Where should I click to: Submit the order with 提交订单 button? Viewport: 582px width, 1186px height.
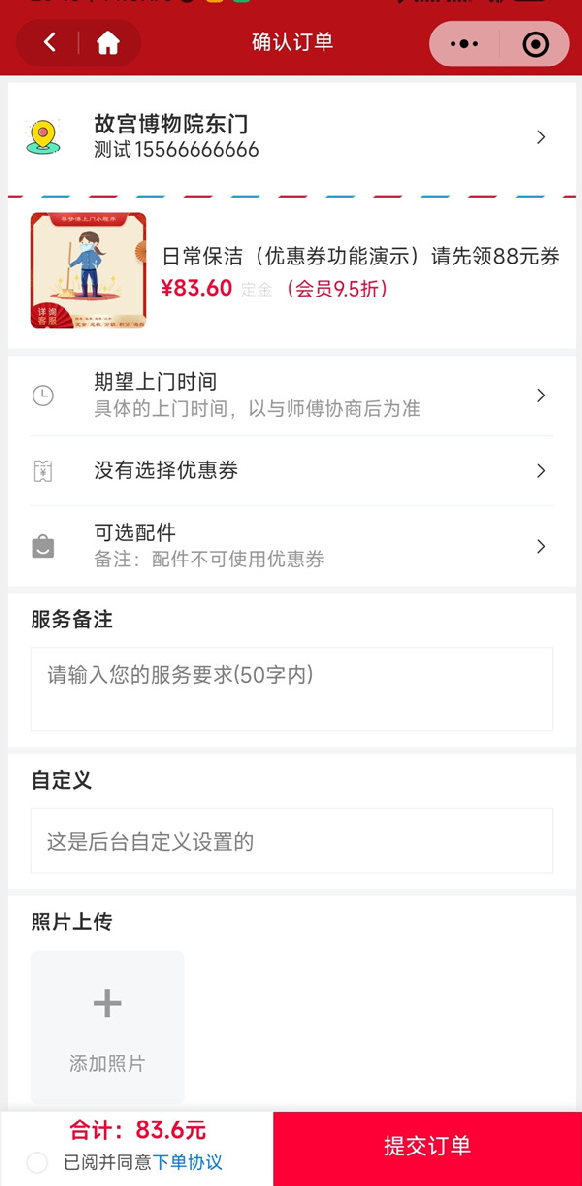428,1148
